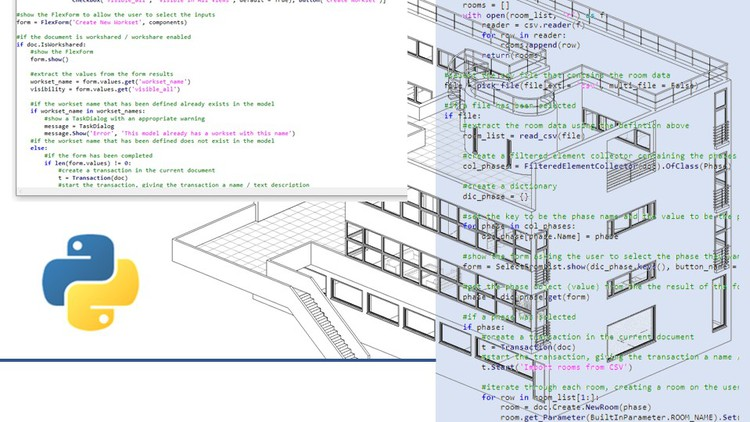Screen dimensions: 750x422
Task: Click the line "rooms.append(row)"
Action: tap(540, 45)
